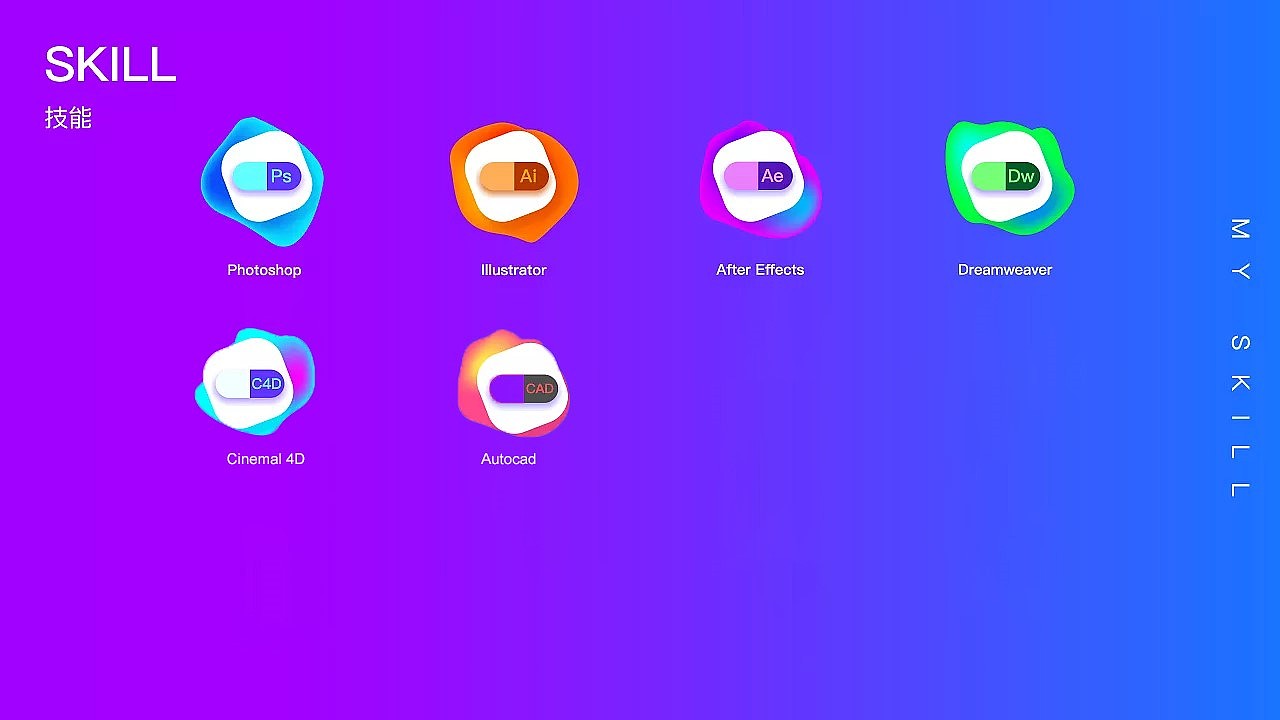Select the Autocad CAD skill icon
Image resolution: width=1280 pixels, height=720 pixels.
coord(514,385)
